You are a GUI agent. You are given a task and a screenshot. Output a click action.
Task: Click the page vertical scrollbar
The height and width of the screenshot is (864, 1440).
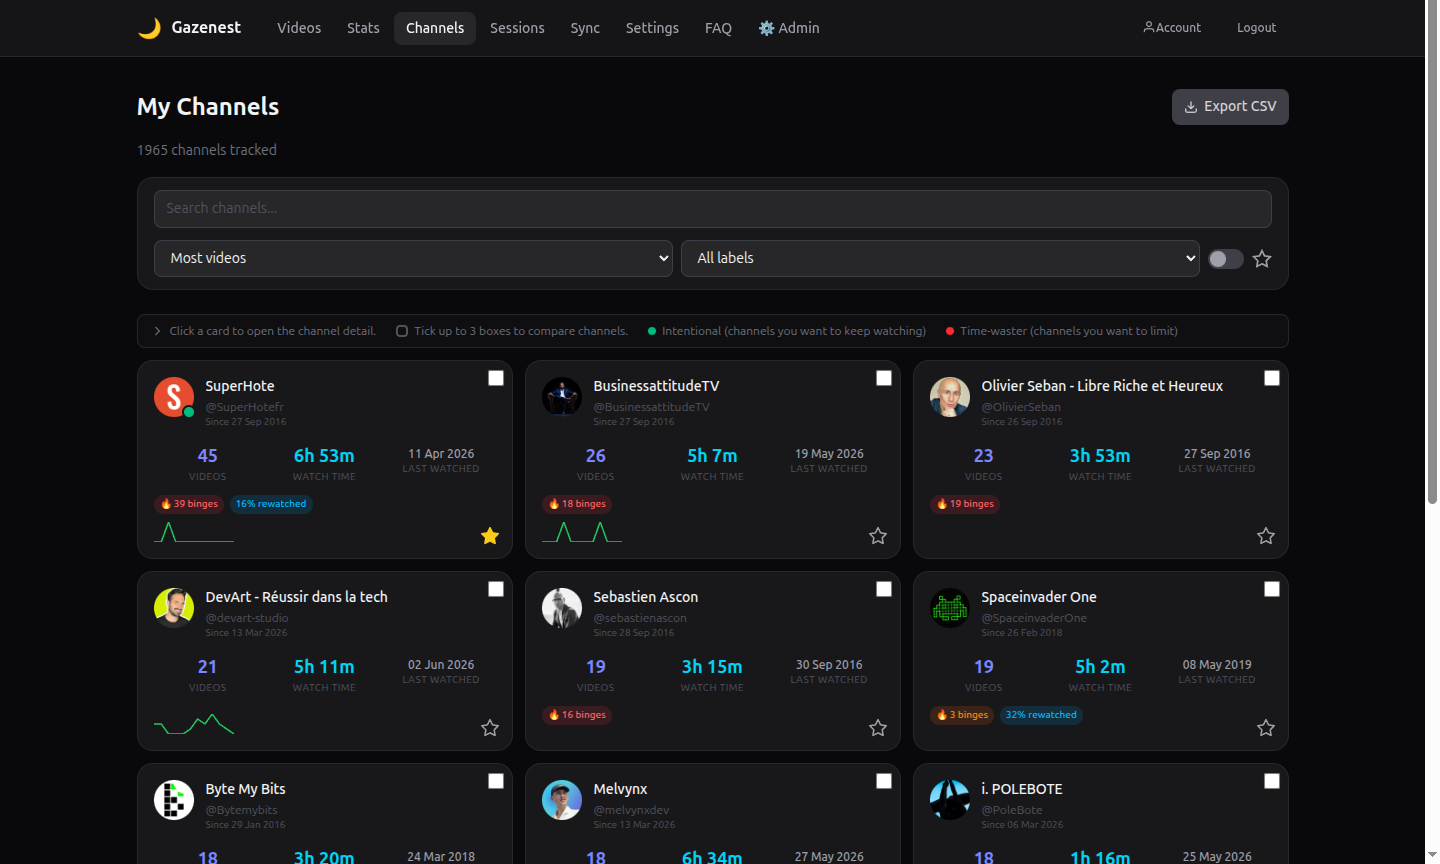pyautogui.click(x=1432, y=252)
